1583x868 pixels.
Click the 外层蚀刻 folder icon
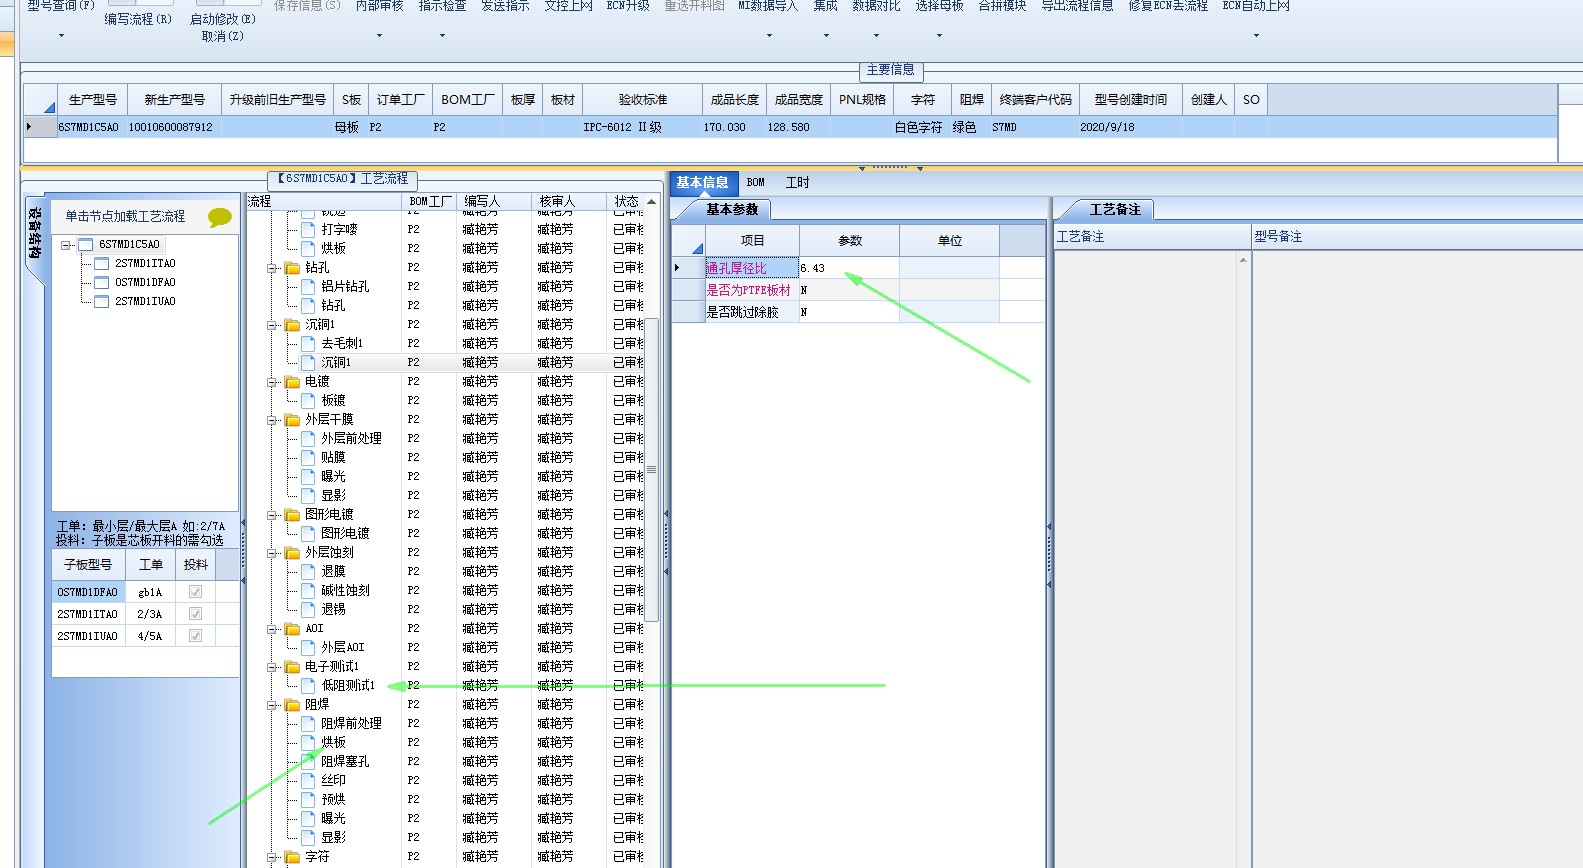[x=292, y=553]
